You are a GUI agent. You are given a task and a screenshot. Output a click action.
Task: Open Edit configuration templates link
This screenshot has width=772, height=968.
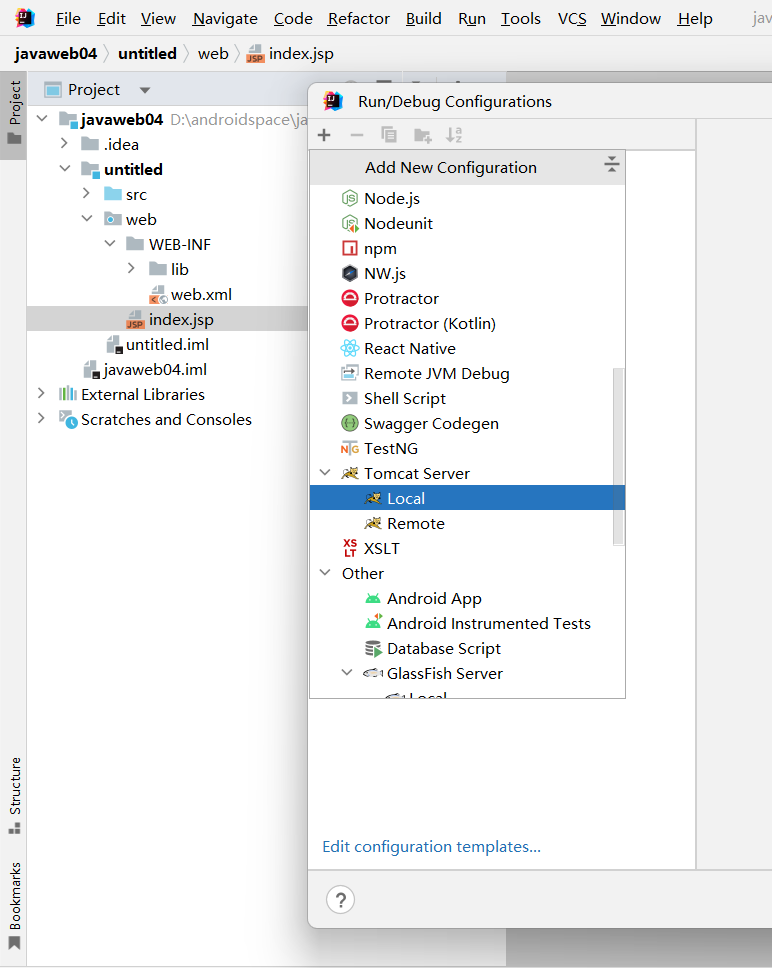click(431, 846)
